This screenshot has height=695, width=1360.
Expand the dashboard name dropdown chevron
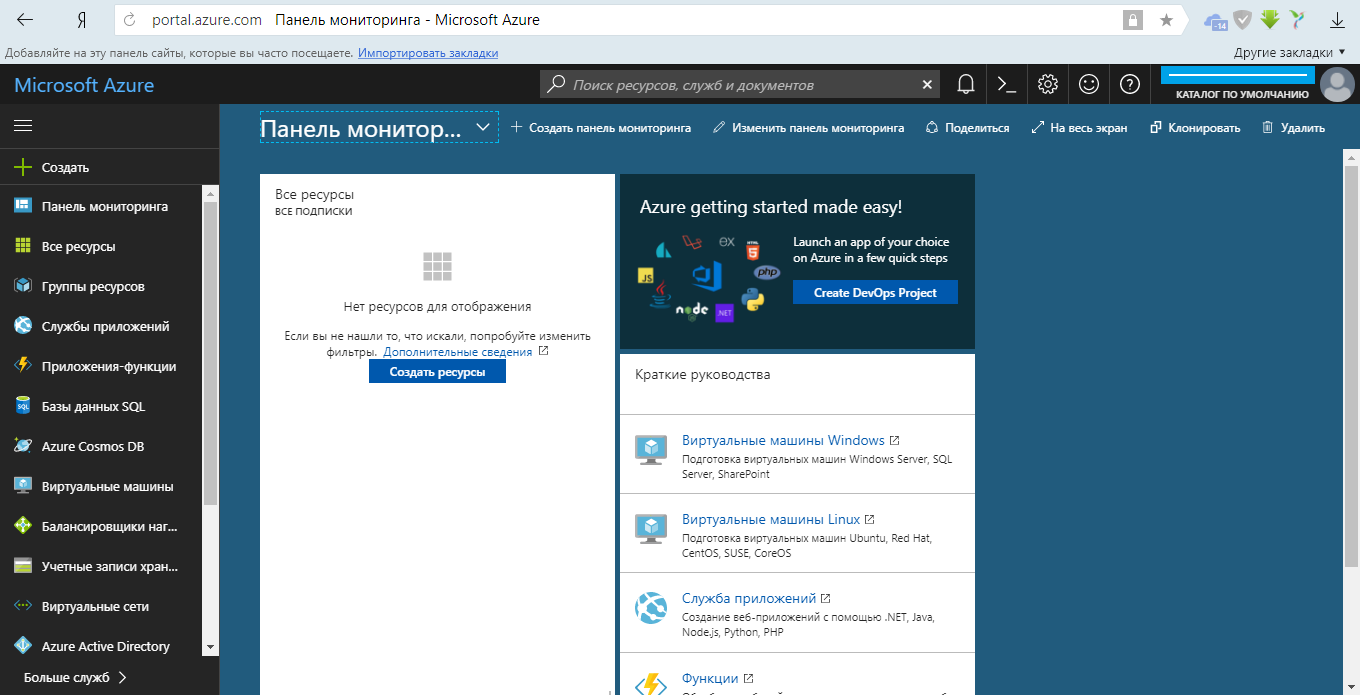[483, 127]
